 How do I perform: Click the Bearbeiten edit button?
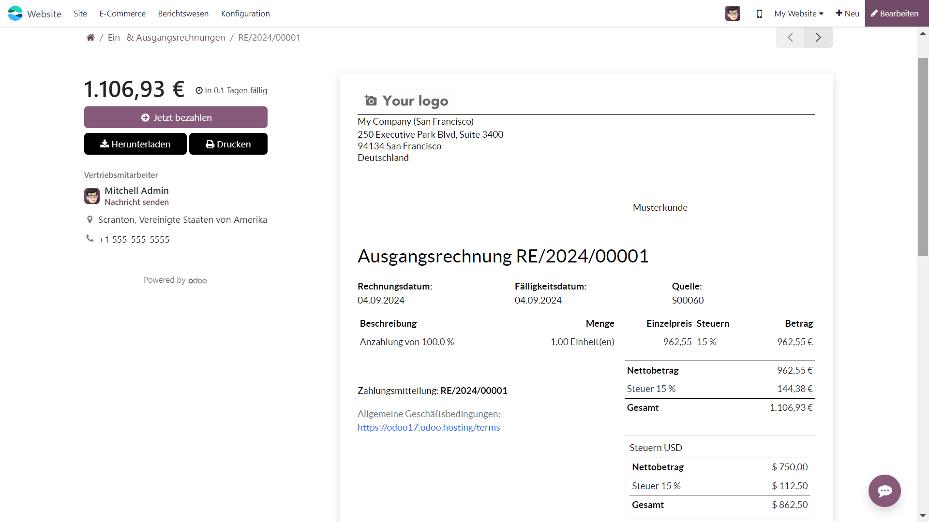pos(895,13)
